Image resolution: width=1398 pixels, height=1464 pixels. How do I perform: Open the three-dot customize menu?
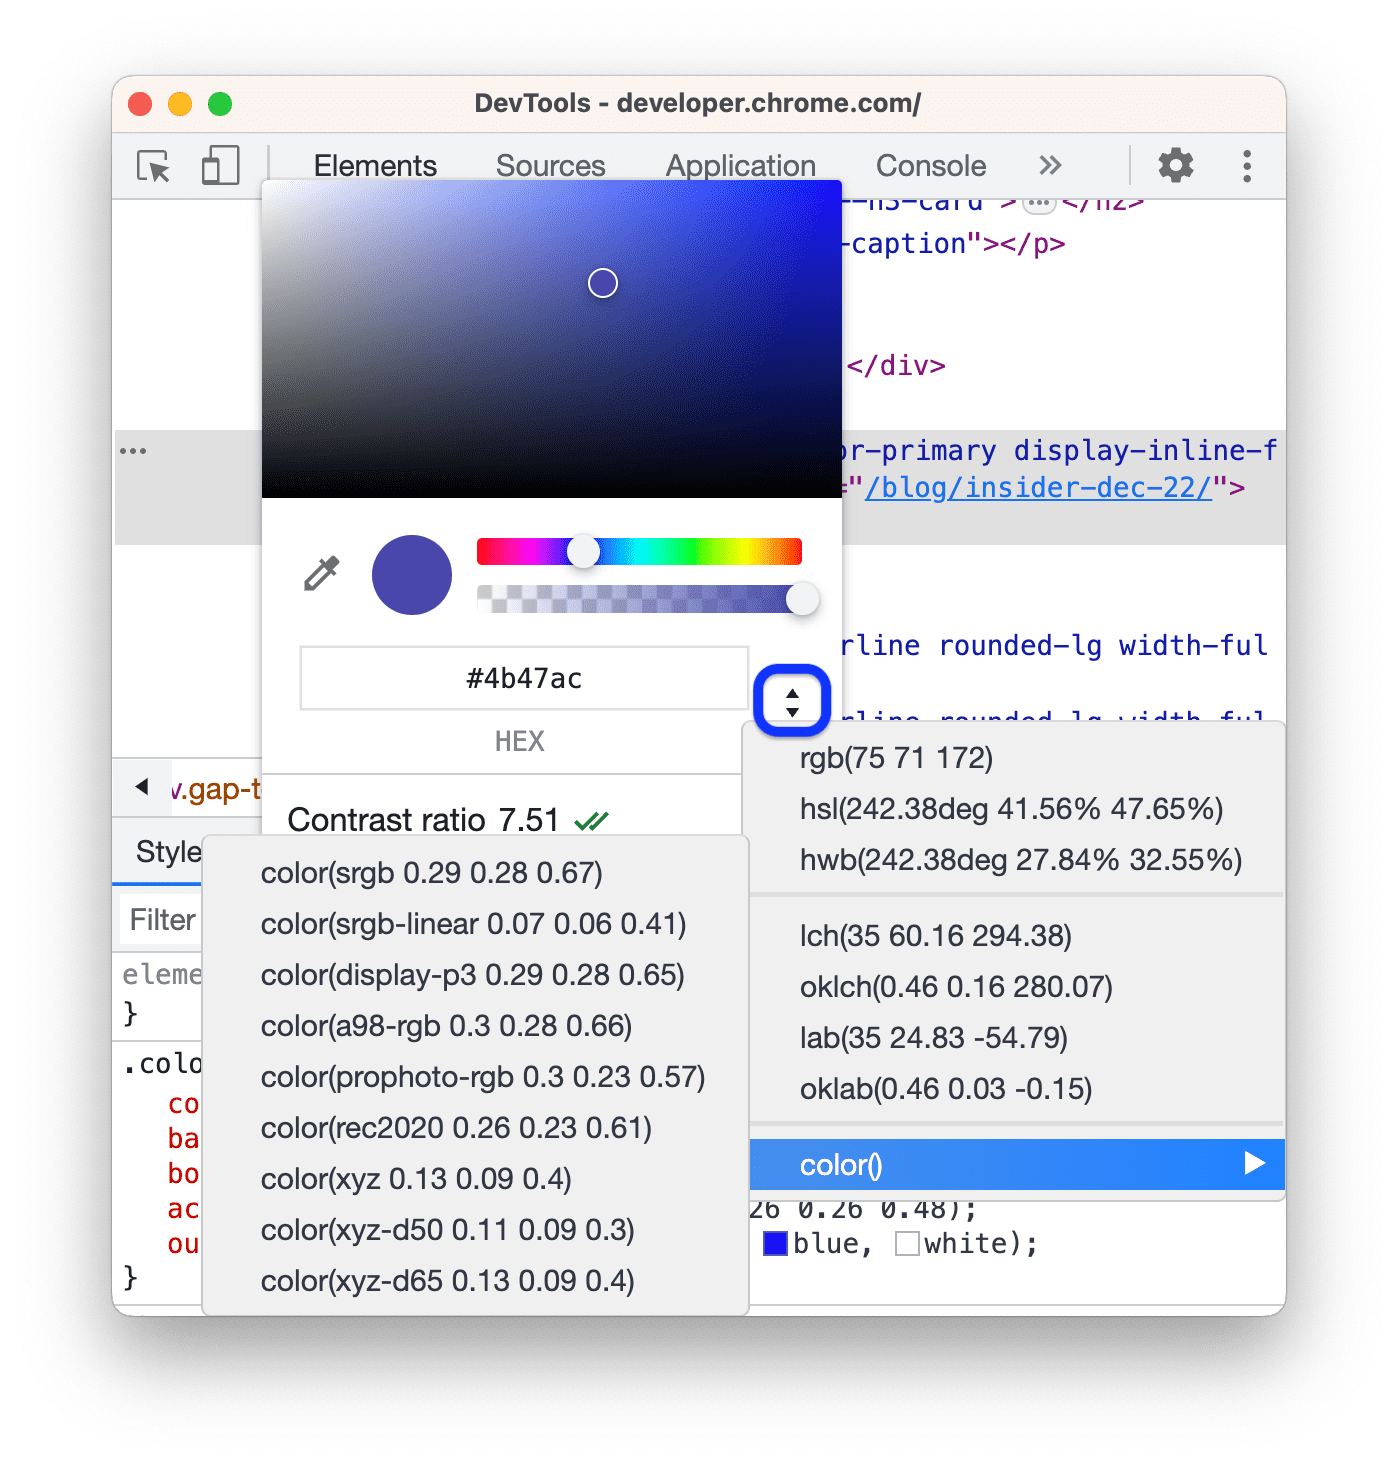point(1246,166)
